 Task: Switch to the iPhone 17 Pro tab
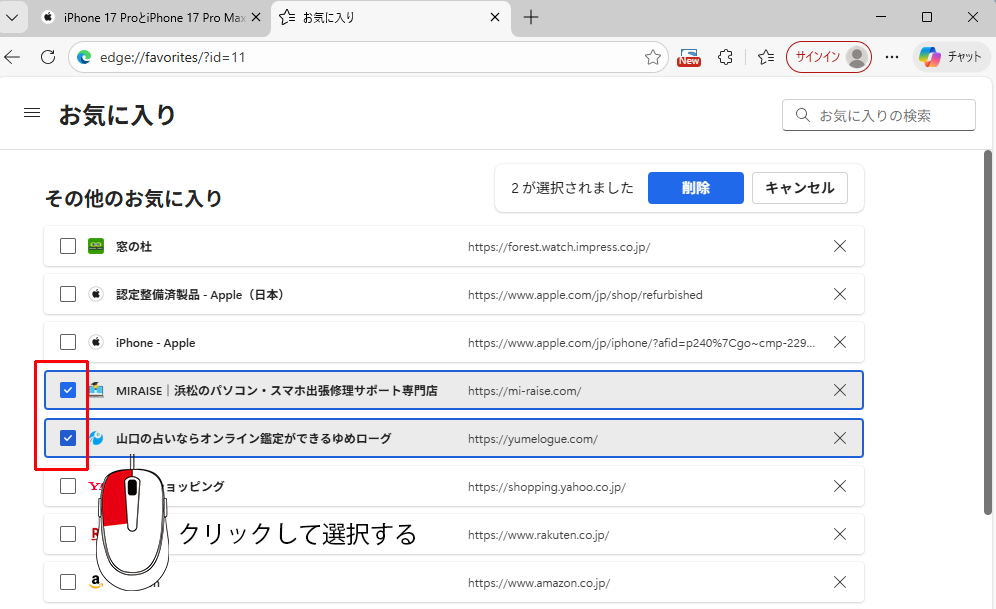(150, 17)
